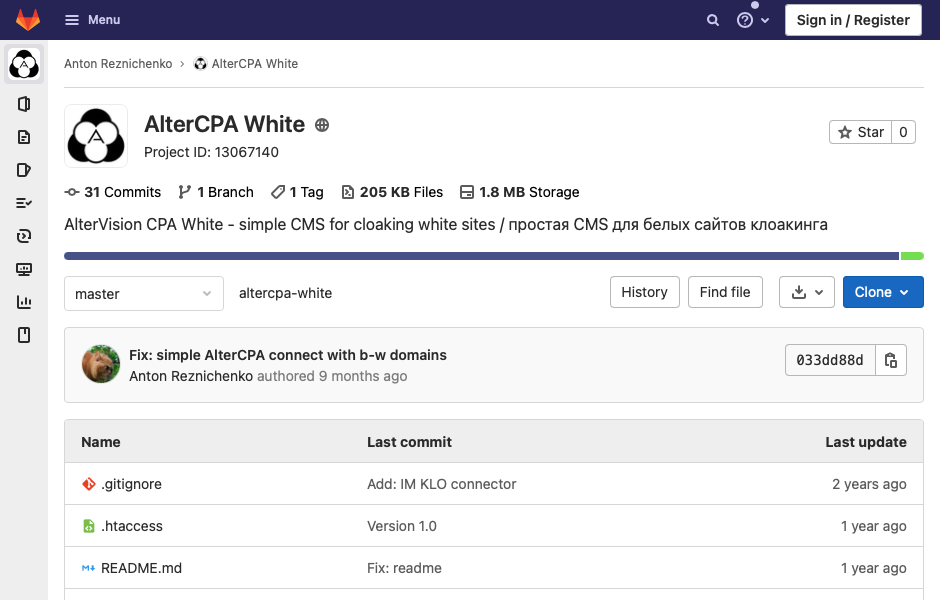The image size is (940, 600).
Task: Star the AlterCPA White project
Action: (x=860, y=132)
